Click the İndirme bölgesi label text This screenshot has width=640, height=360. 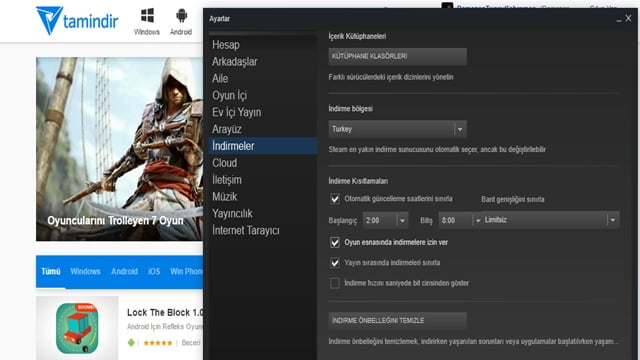pos(351,109)
